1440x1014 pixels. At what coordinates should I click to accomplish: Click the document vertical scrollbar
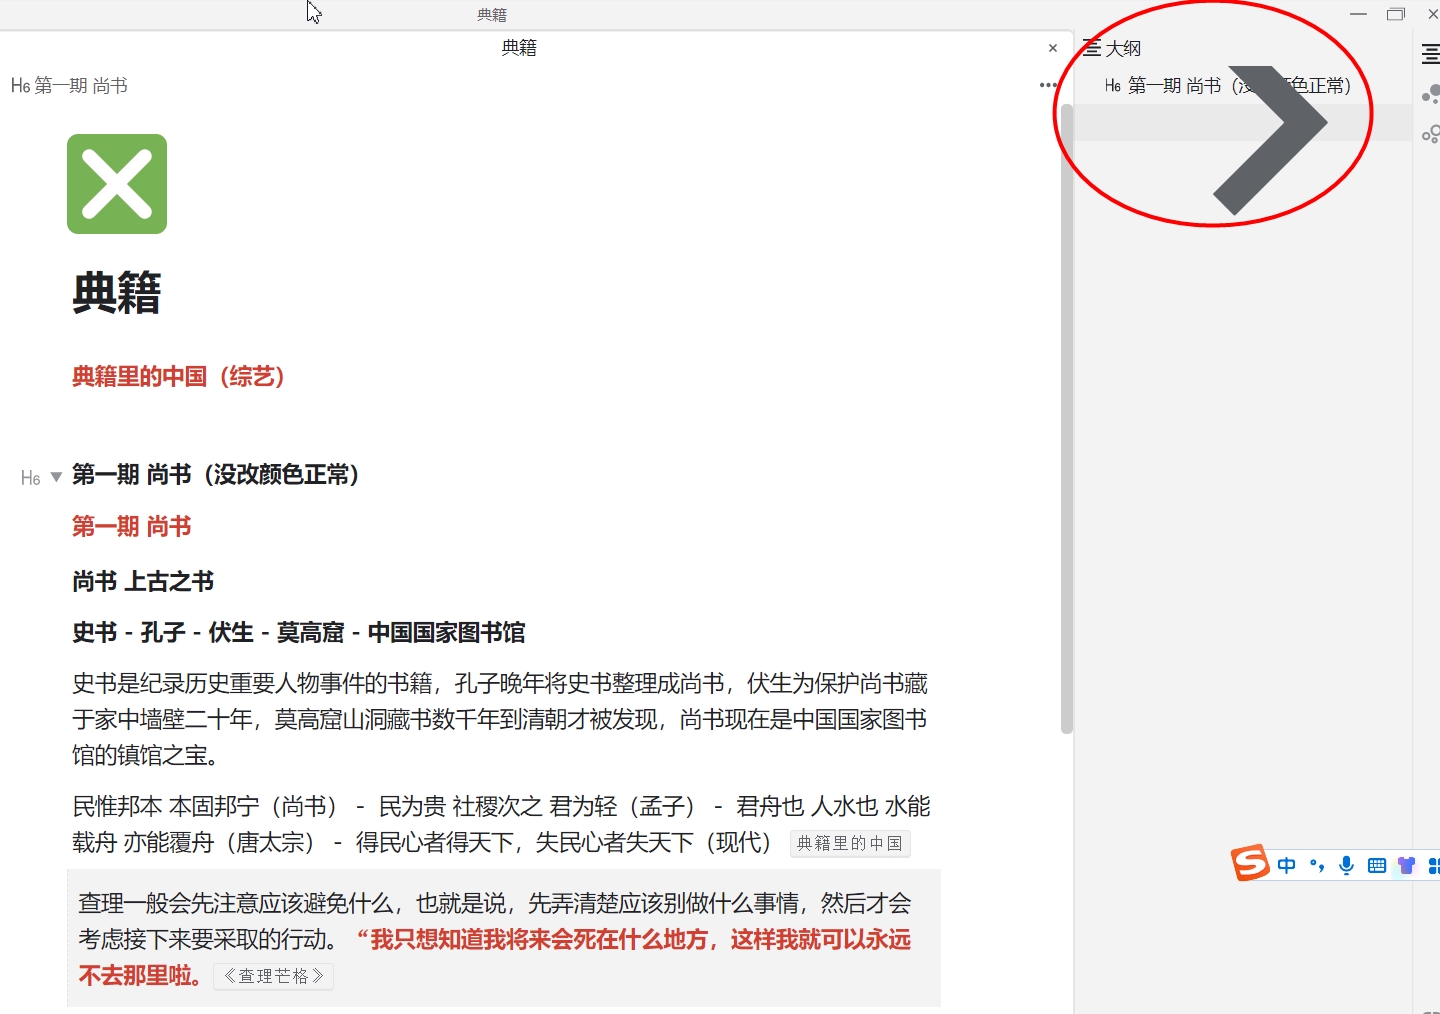pos(1067,420)
